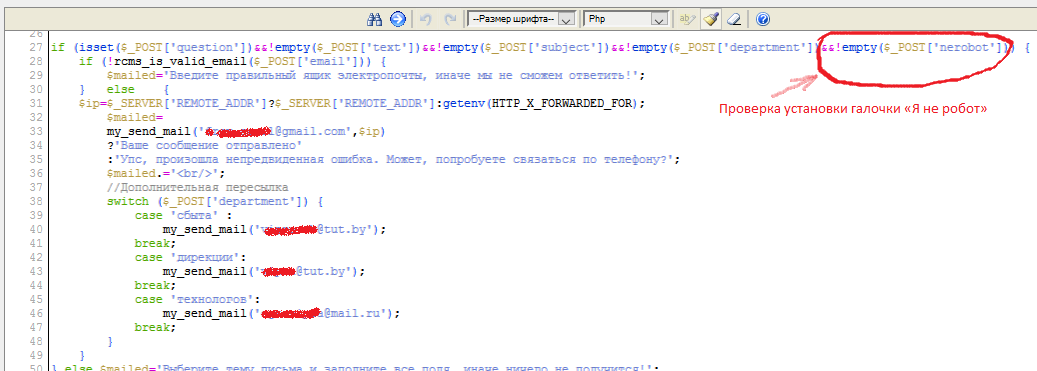Image resolution: width=1037 pixels, height=371 pixels.
Task: Toggle the syntax highlight brush icon
Action: coord(711,19)
